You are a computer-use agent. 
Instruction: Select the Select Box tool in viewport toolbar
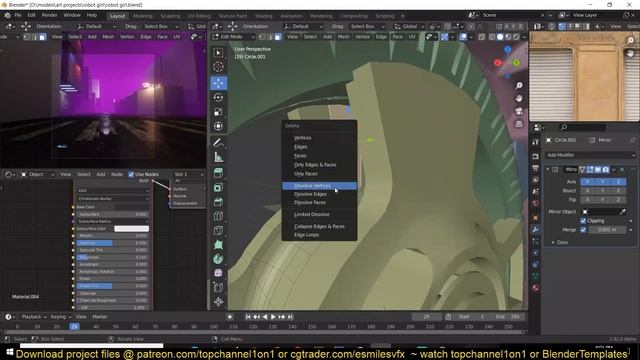click(x=218, y=53)
